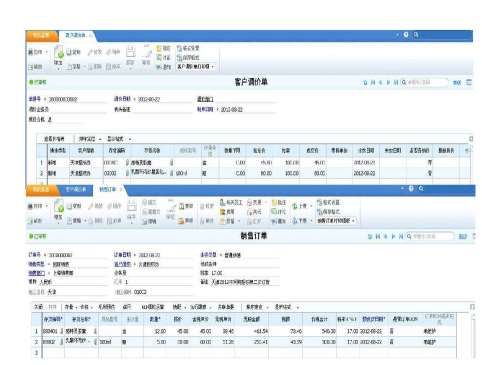The height and width of the screenshot is (365, 482).
Task: Go to first record in 客户调价单 navigator
Action: (373, 82)
